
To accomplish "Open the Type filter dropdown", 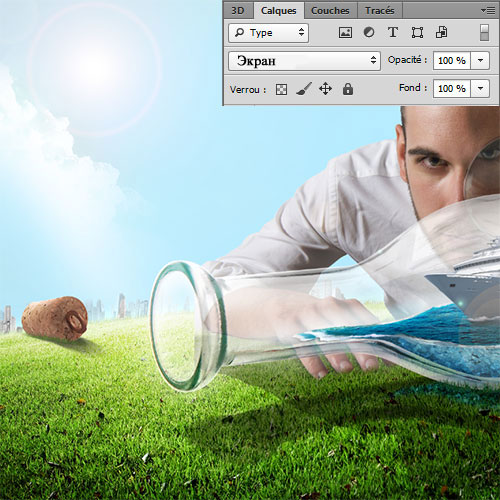I will (x=269, y=33).
